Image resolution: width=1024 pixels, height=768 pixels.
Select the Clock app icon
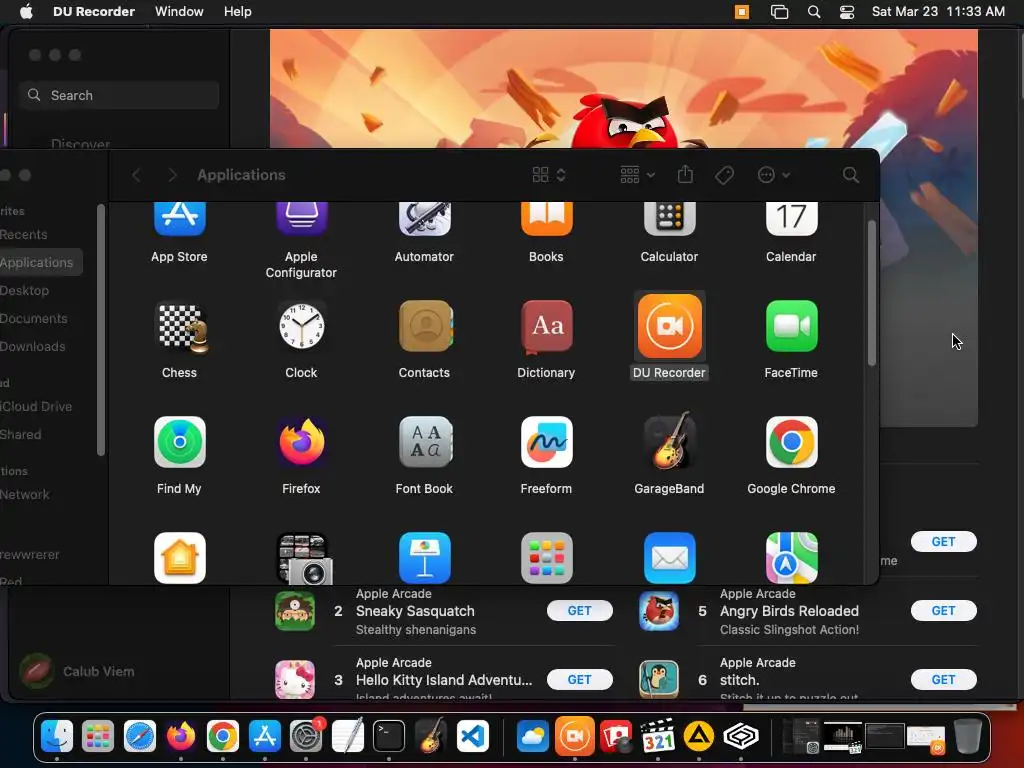click(x=301, y=326)
